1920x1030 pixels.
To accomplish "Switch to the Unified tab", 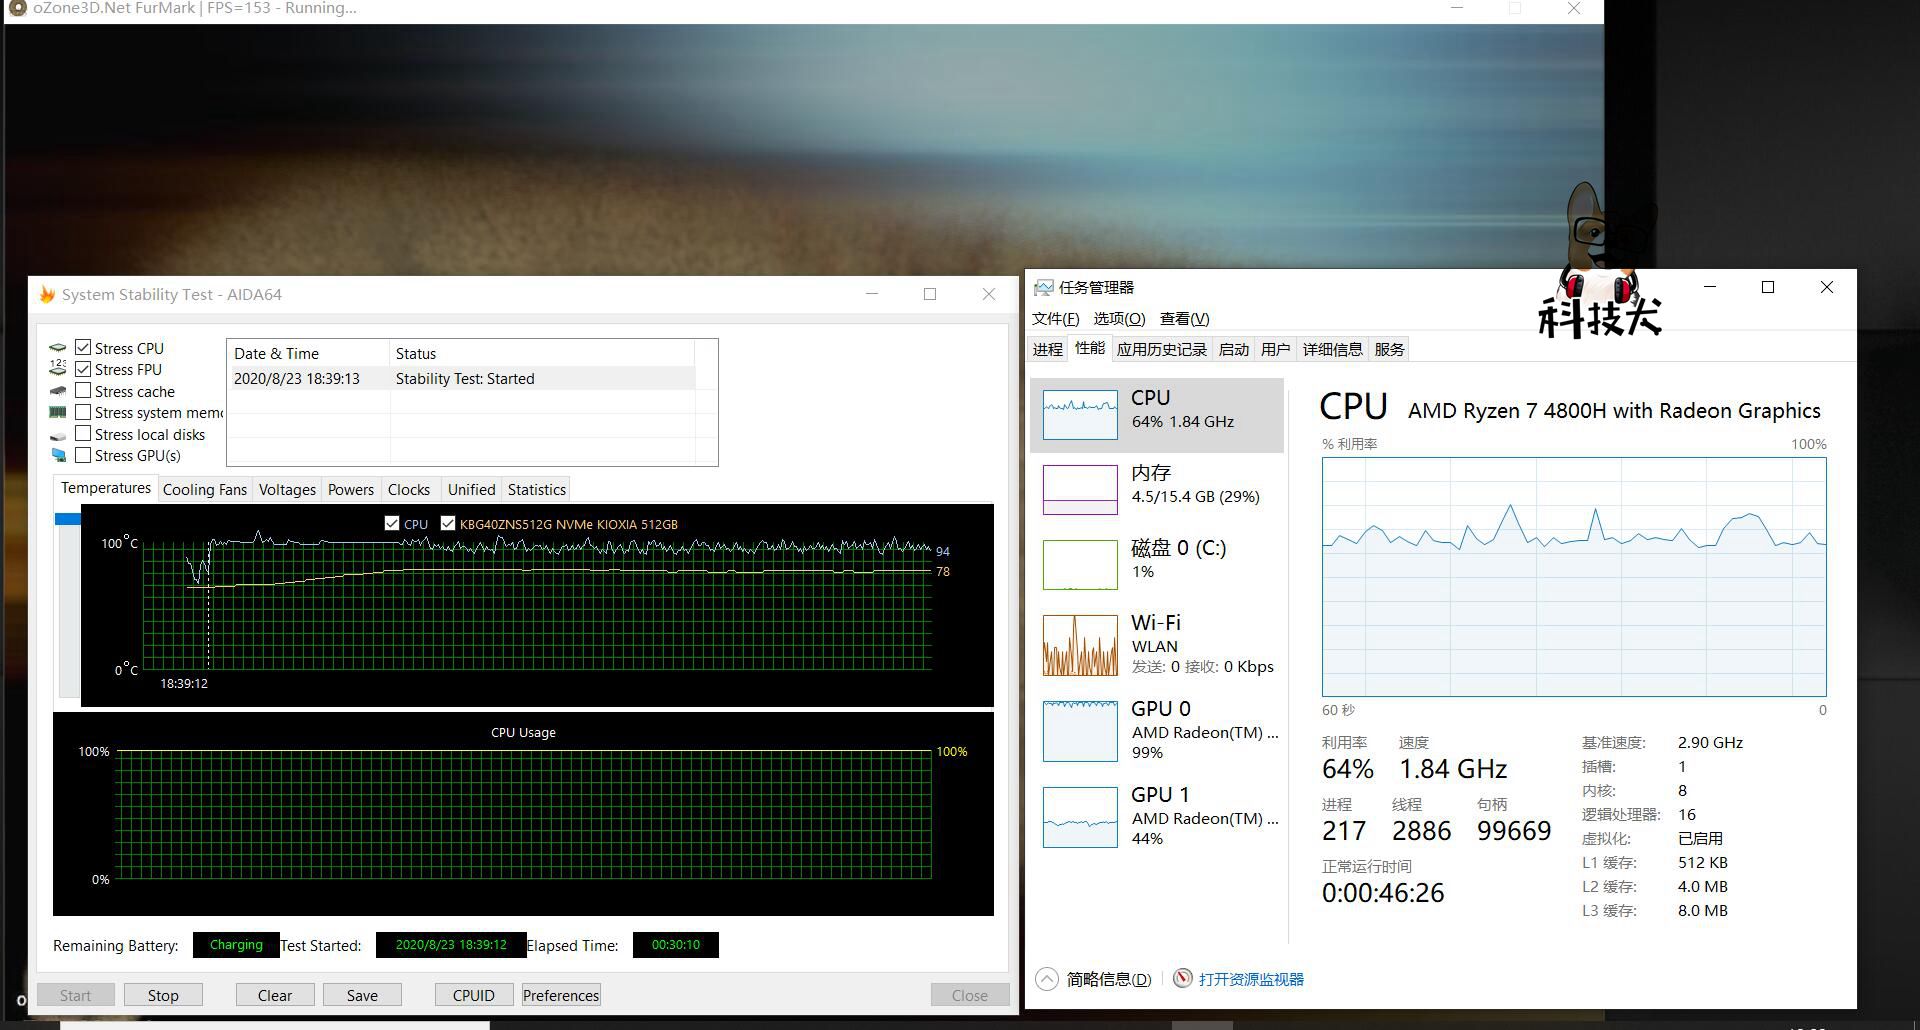I will (x=471, y=489).
